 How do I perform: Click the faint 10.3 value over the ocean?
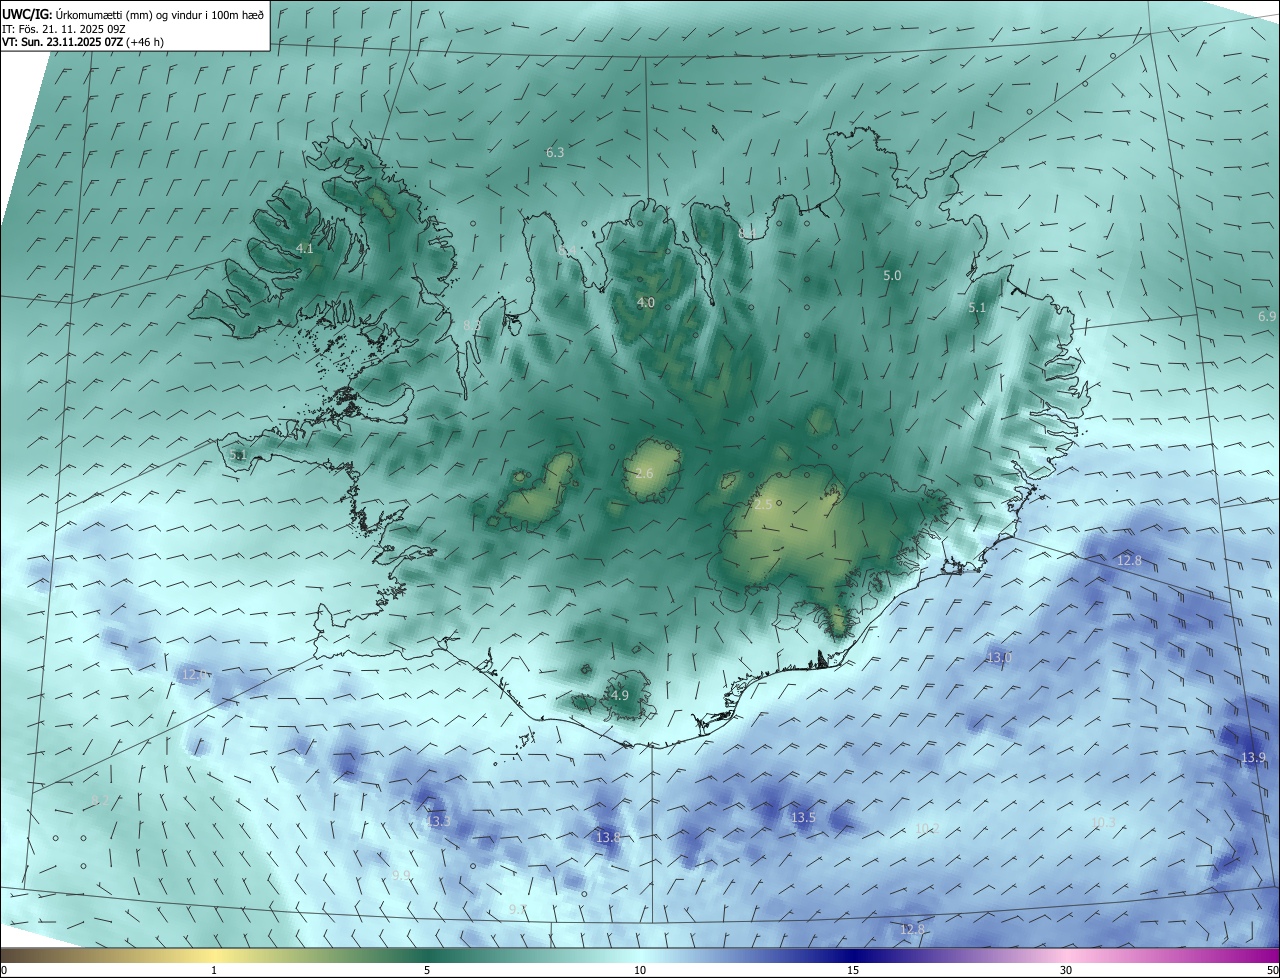point(1102,822)
